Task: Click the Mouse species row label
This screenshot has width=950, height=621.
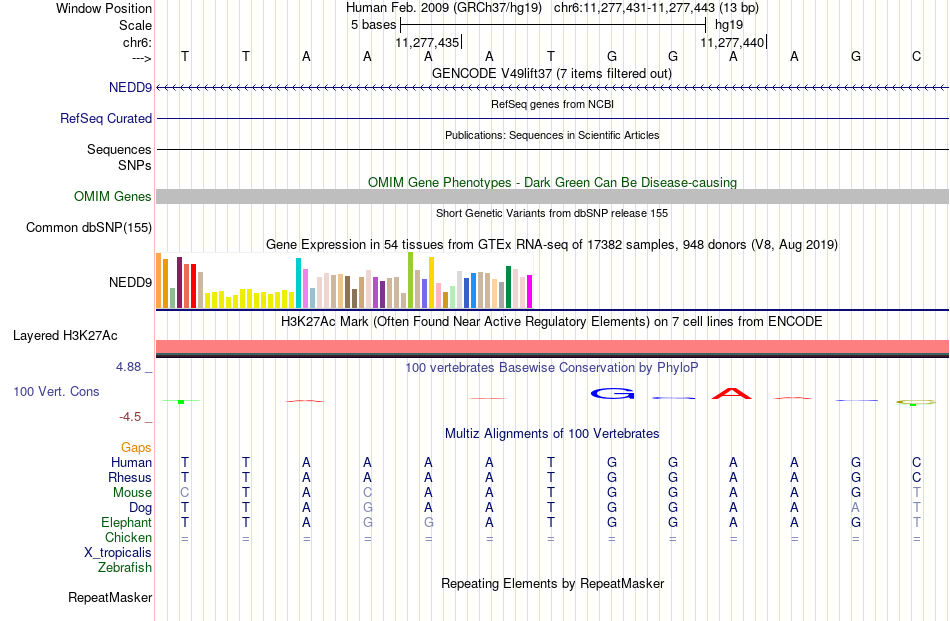Action: tap(132, 493)
